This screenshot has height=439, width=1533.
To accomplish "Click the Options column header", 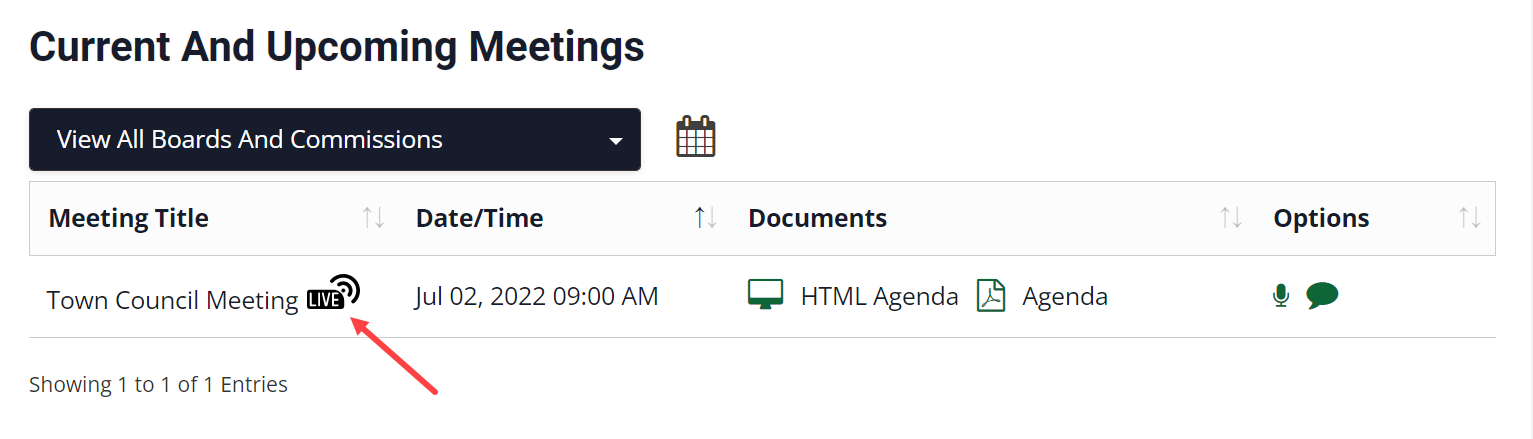I will pos(1321,218).
